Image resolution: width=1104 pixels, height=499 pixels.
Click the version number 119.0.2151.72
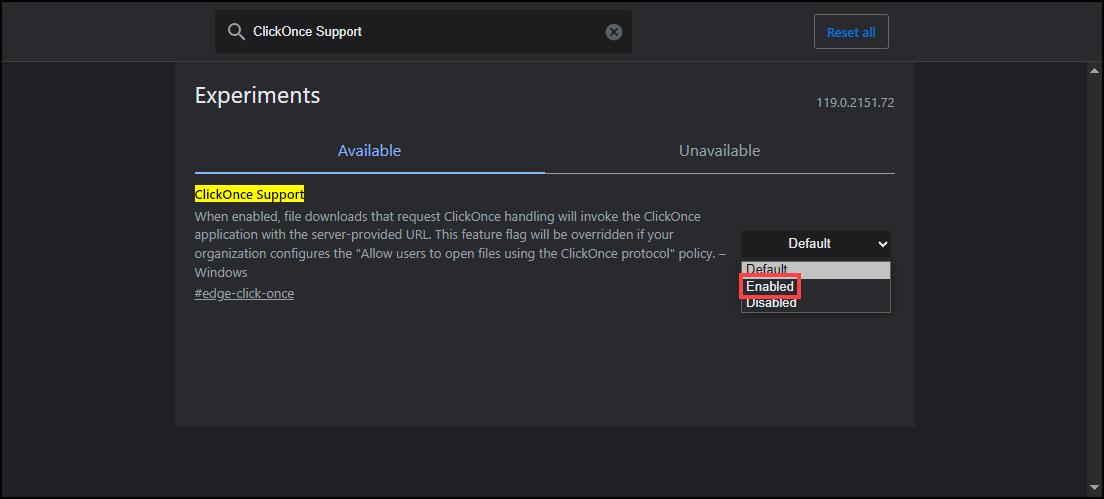click(x=855, y=103)
